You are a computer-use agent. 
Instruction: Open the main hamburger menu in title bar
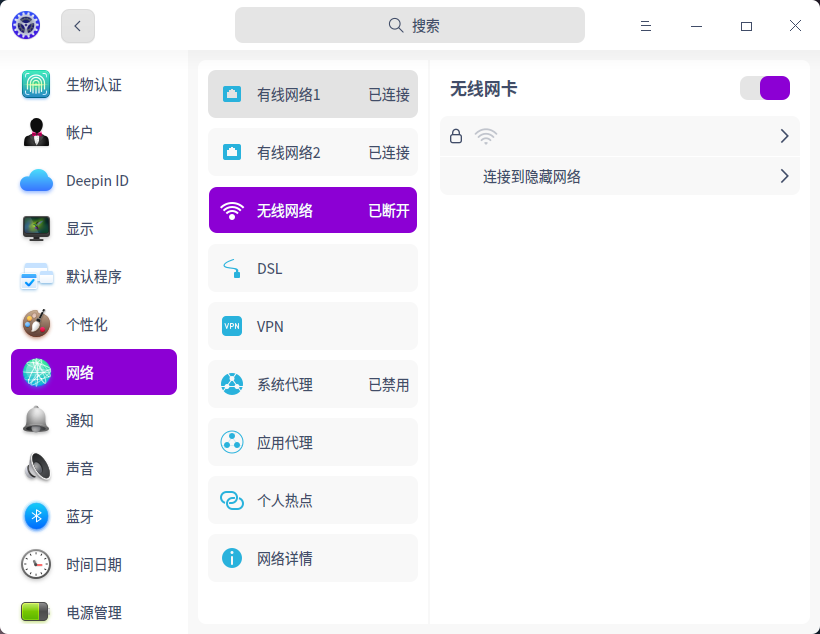pos(646,26)
